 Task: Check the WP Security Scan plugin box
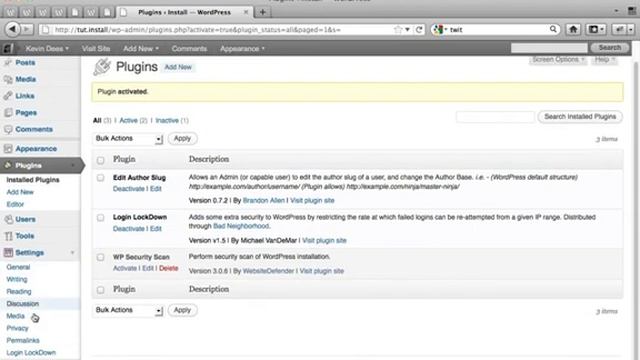coord(100,257)
